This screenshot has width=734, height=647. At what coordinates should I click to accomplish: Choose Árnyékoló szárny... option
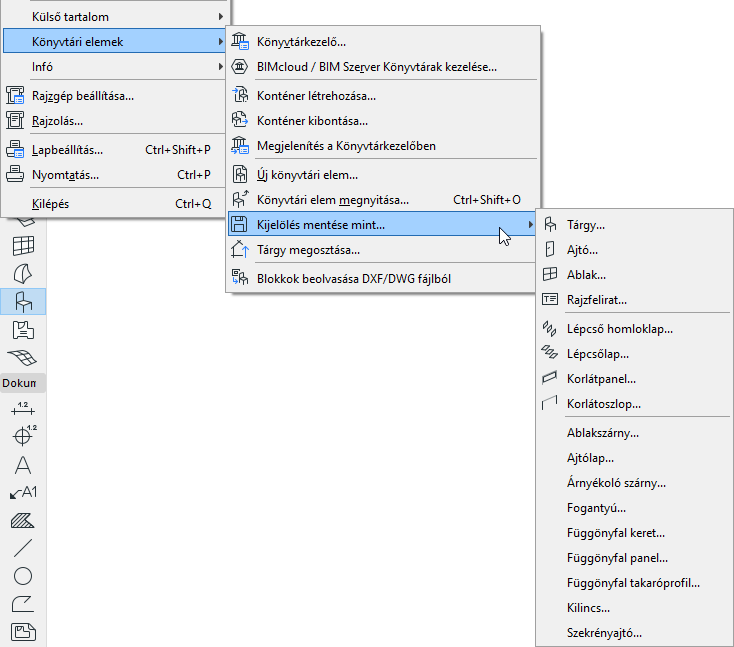634,483
